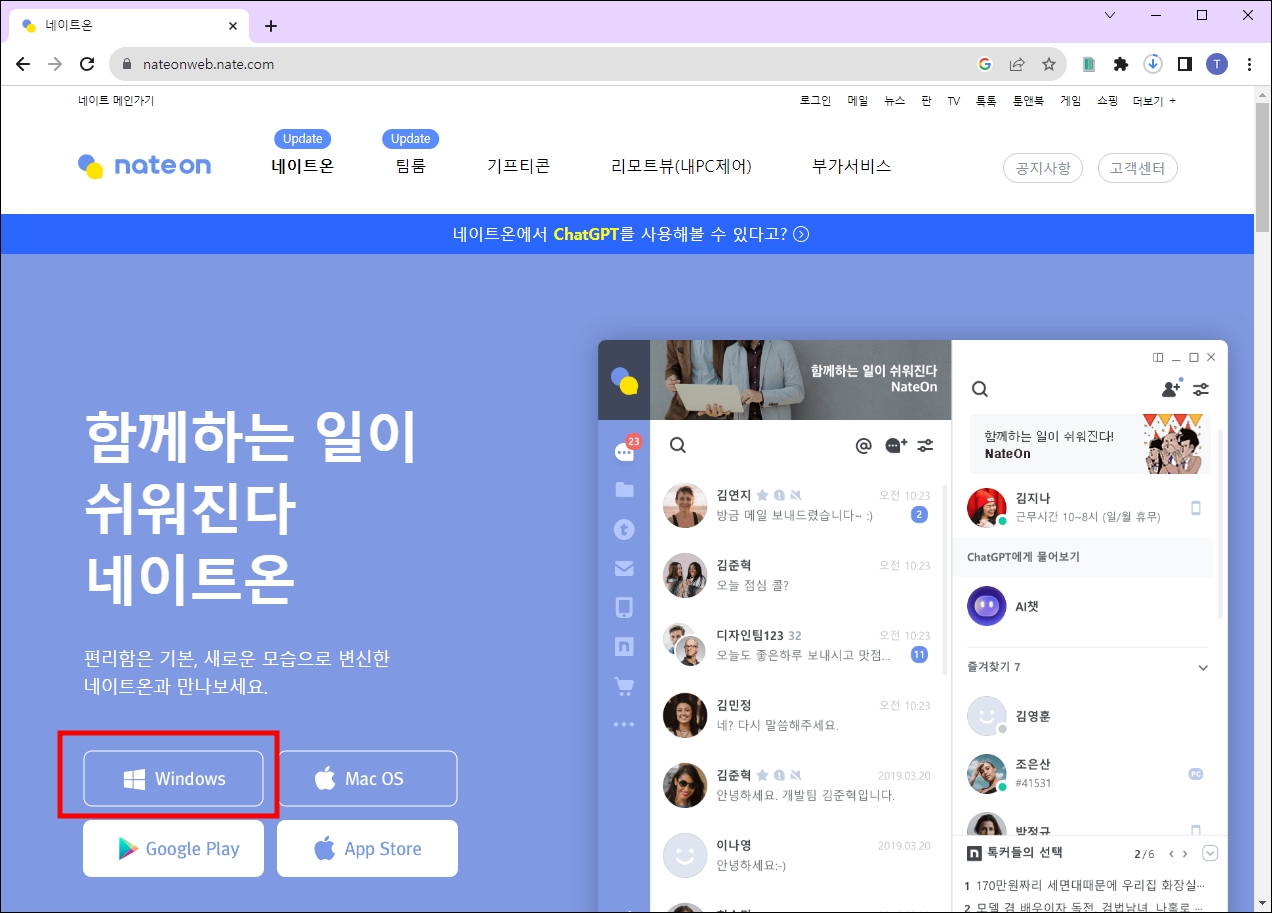Open the mail envelope icon in sidebar
Viewport: 1272px width, 913px height.
pos(624,568)
